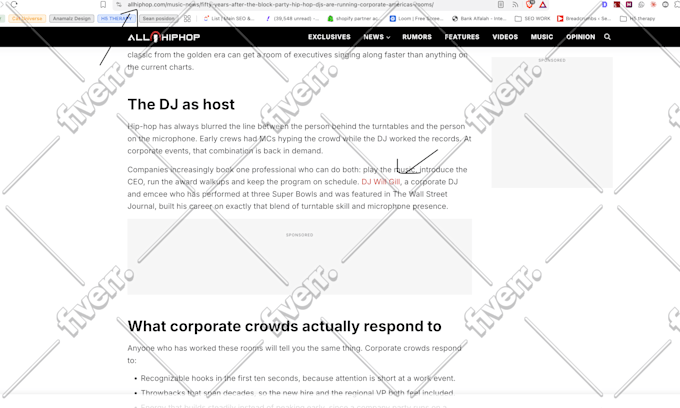Go to the VIDEOS section
The height and width of the screenshot is (408, 680).
point(505,37)
